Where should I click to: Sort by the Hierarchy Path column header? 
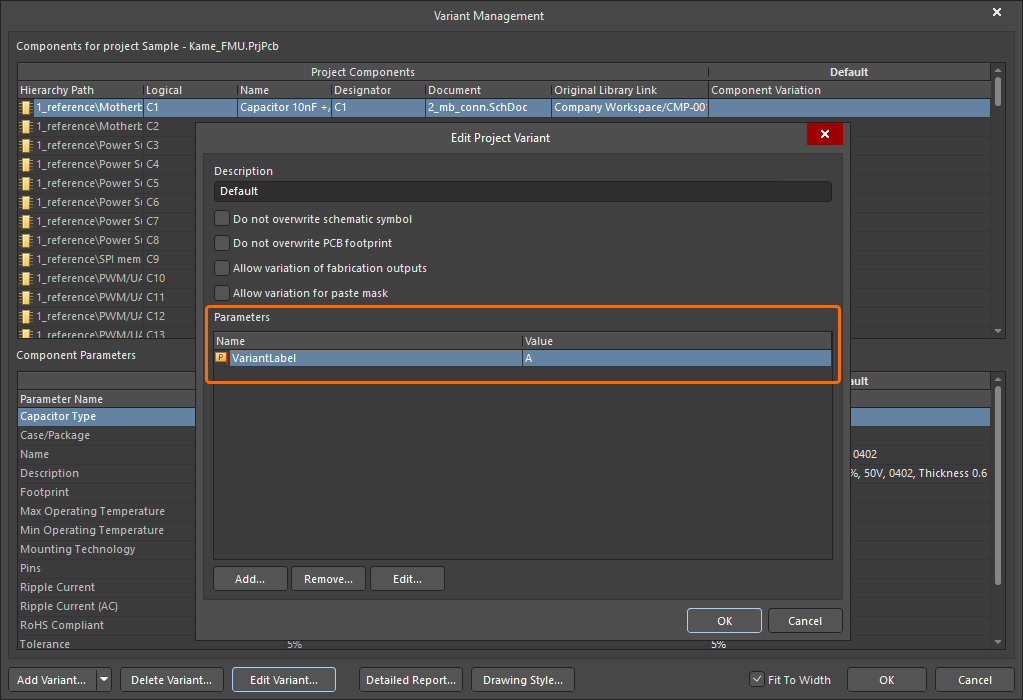(80, 90)
